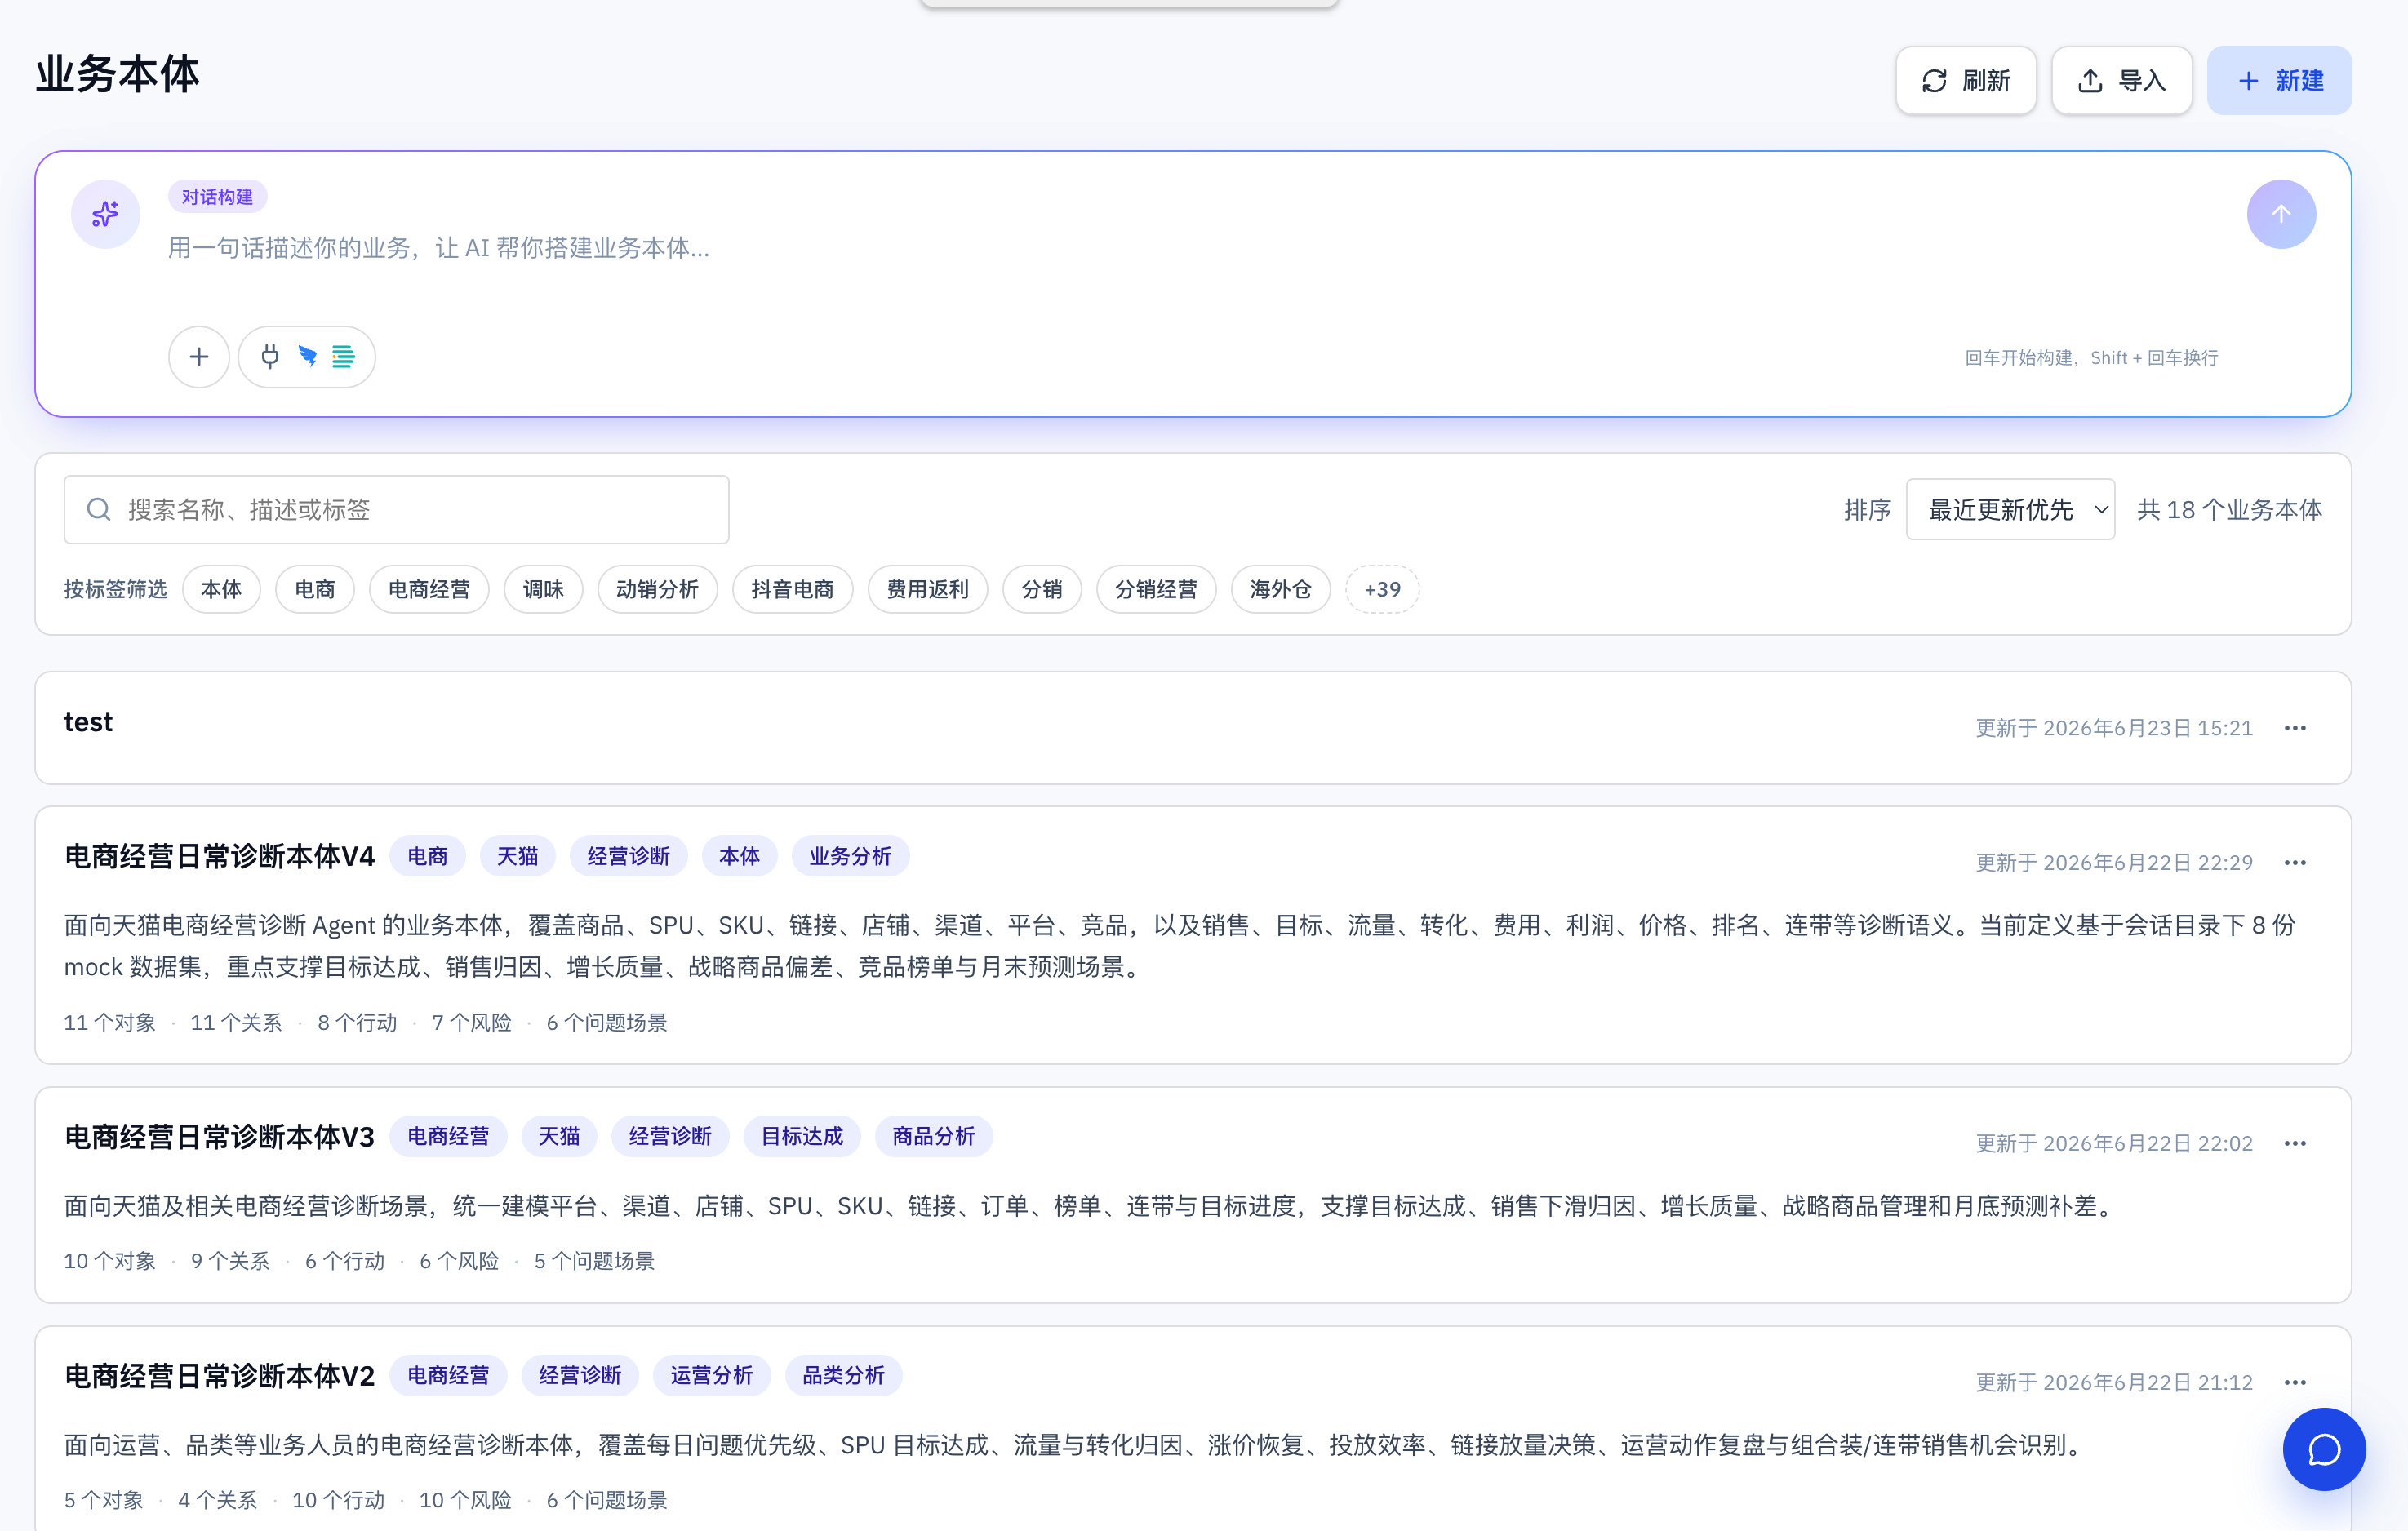Image resolution: width=2408 pixels, height=1531 pixels.
Task: Open more options for 电商经营日常诊断本体V2
Action: (2295, 1382)
